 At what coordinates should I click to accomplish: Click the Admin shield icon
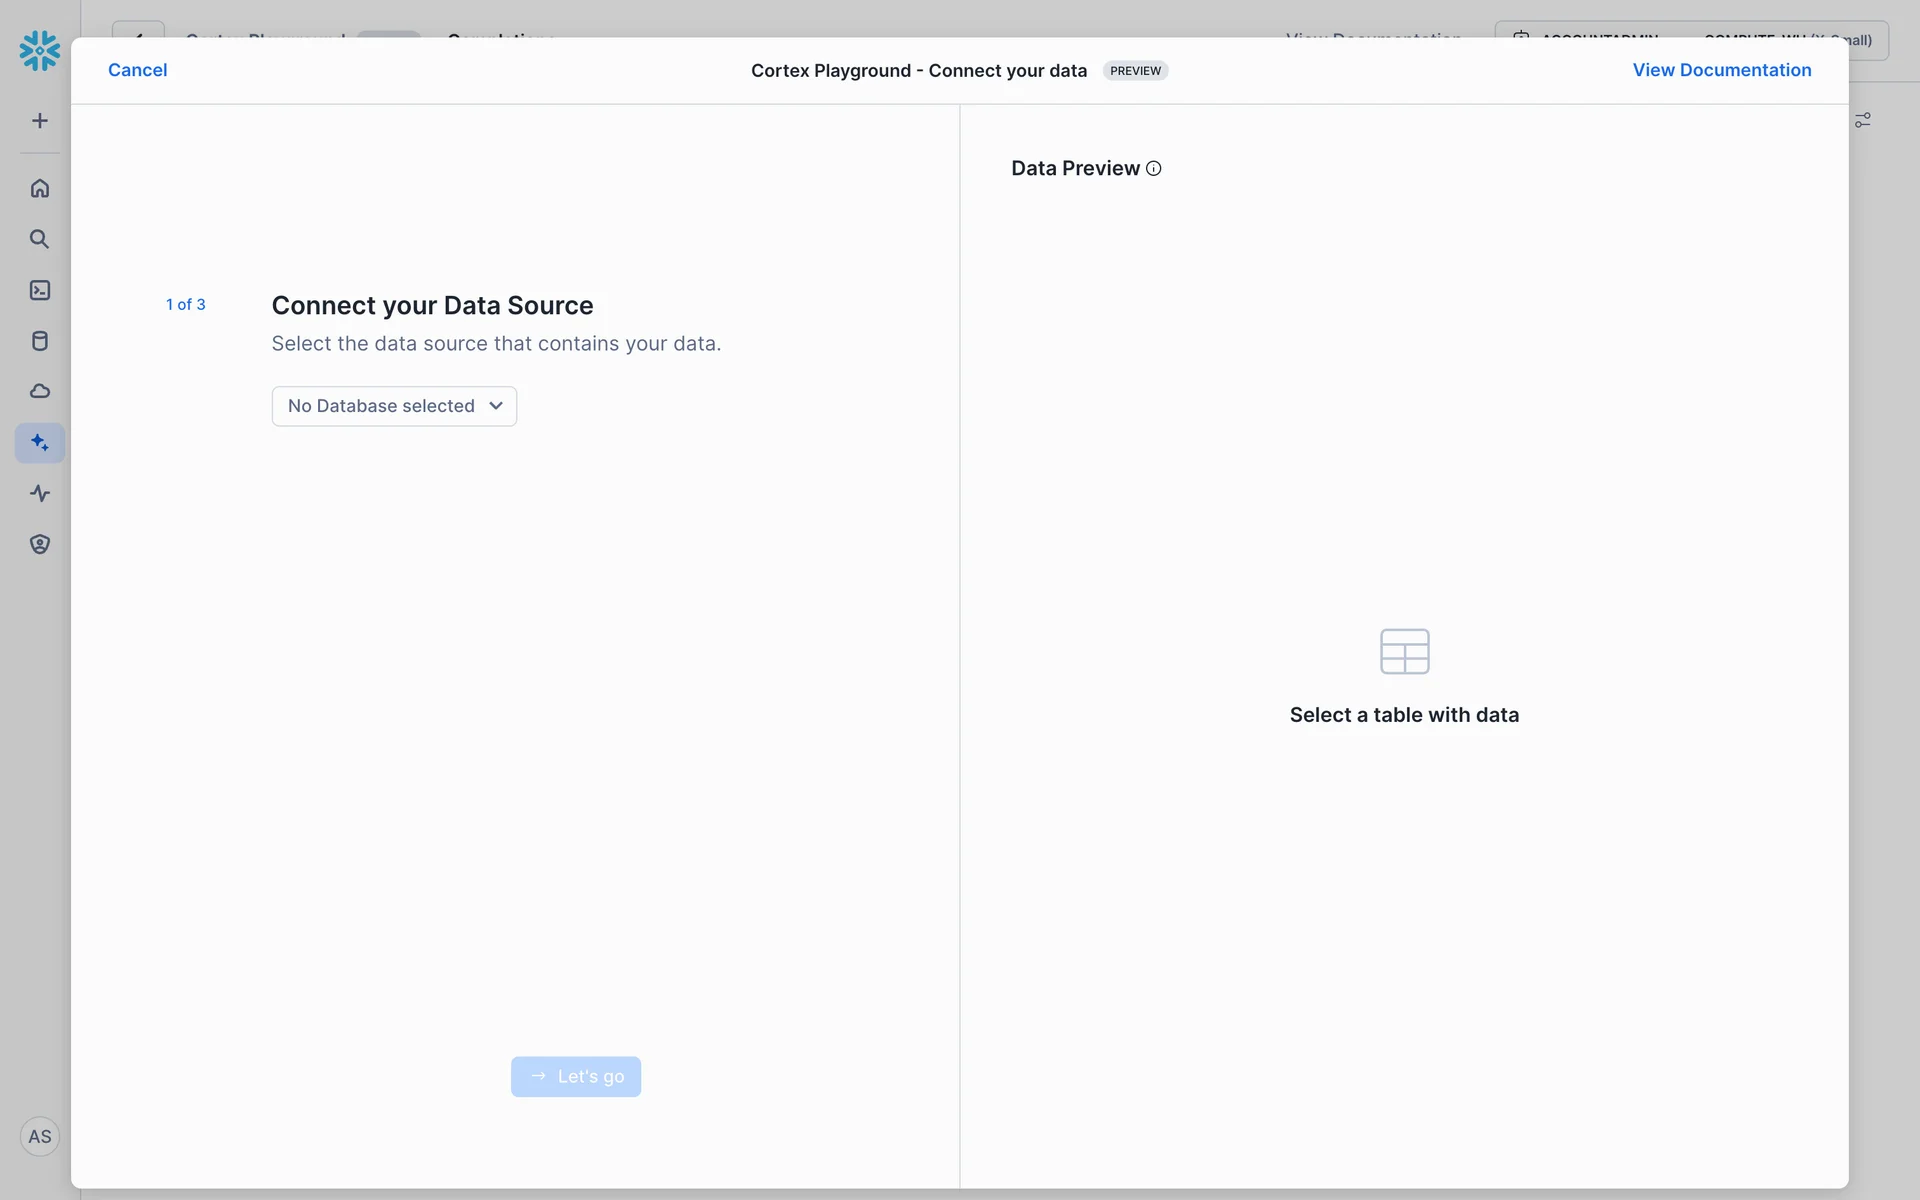coord(40,544)
